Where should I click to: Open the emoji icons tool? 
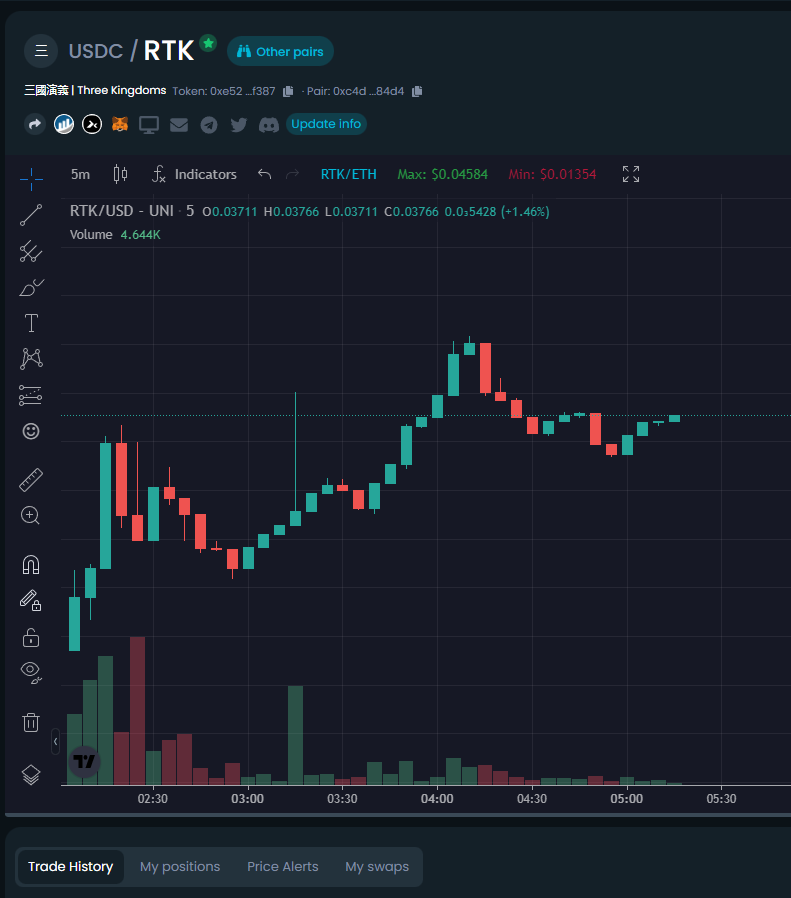pyautogui.click(x=31, y=431)
